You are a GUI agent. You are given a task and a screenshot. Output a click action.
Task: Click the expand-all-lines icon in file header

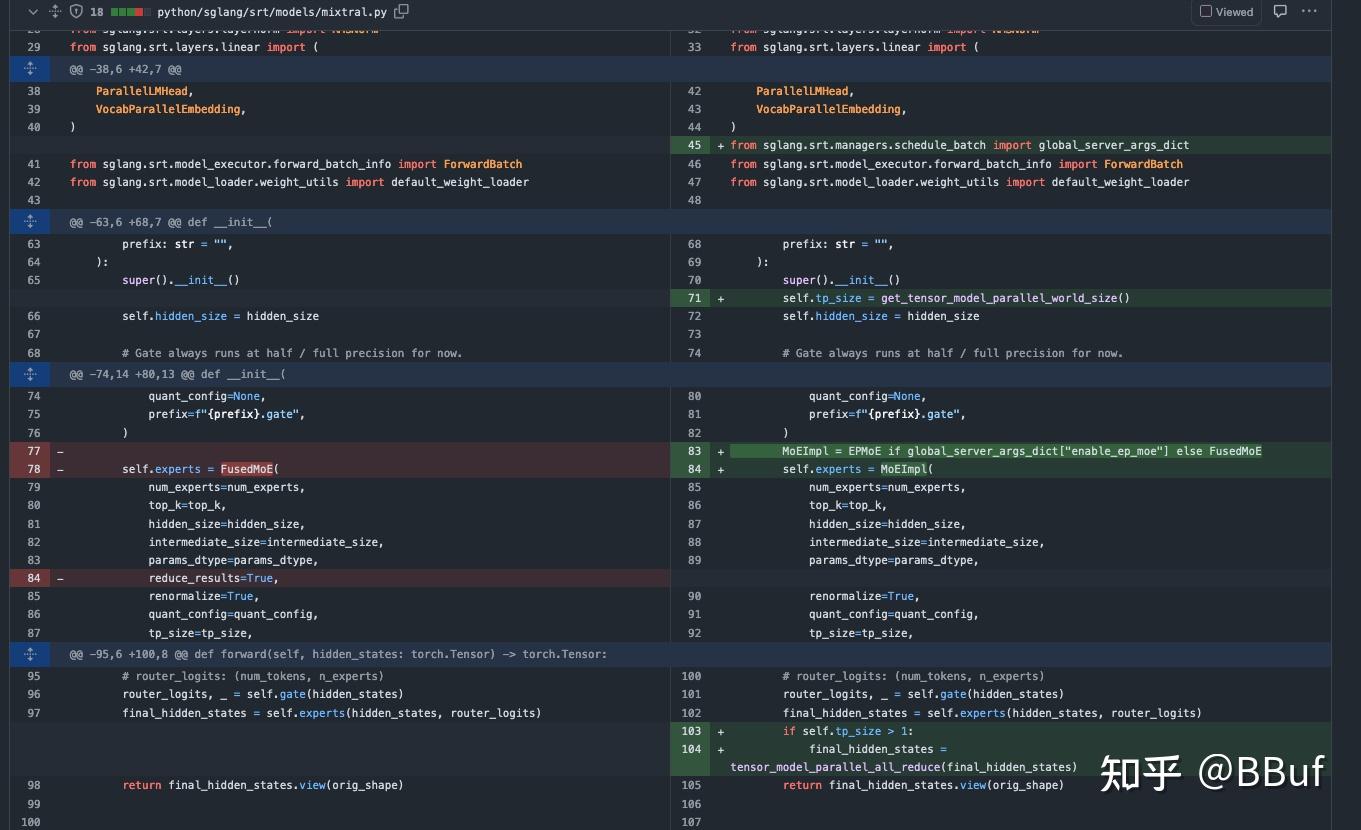55,12
